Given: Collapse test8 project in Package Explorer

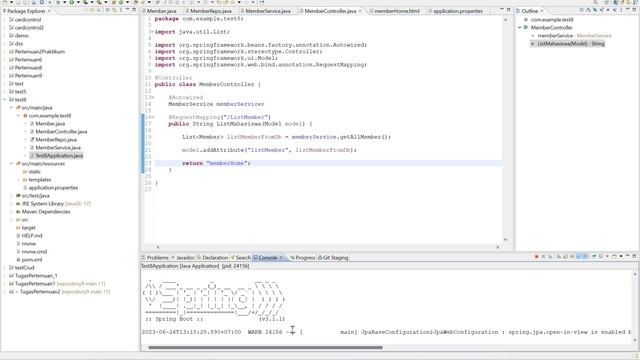Looking at the screenshot, I should [4, 100].
